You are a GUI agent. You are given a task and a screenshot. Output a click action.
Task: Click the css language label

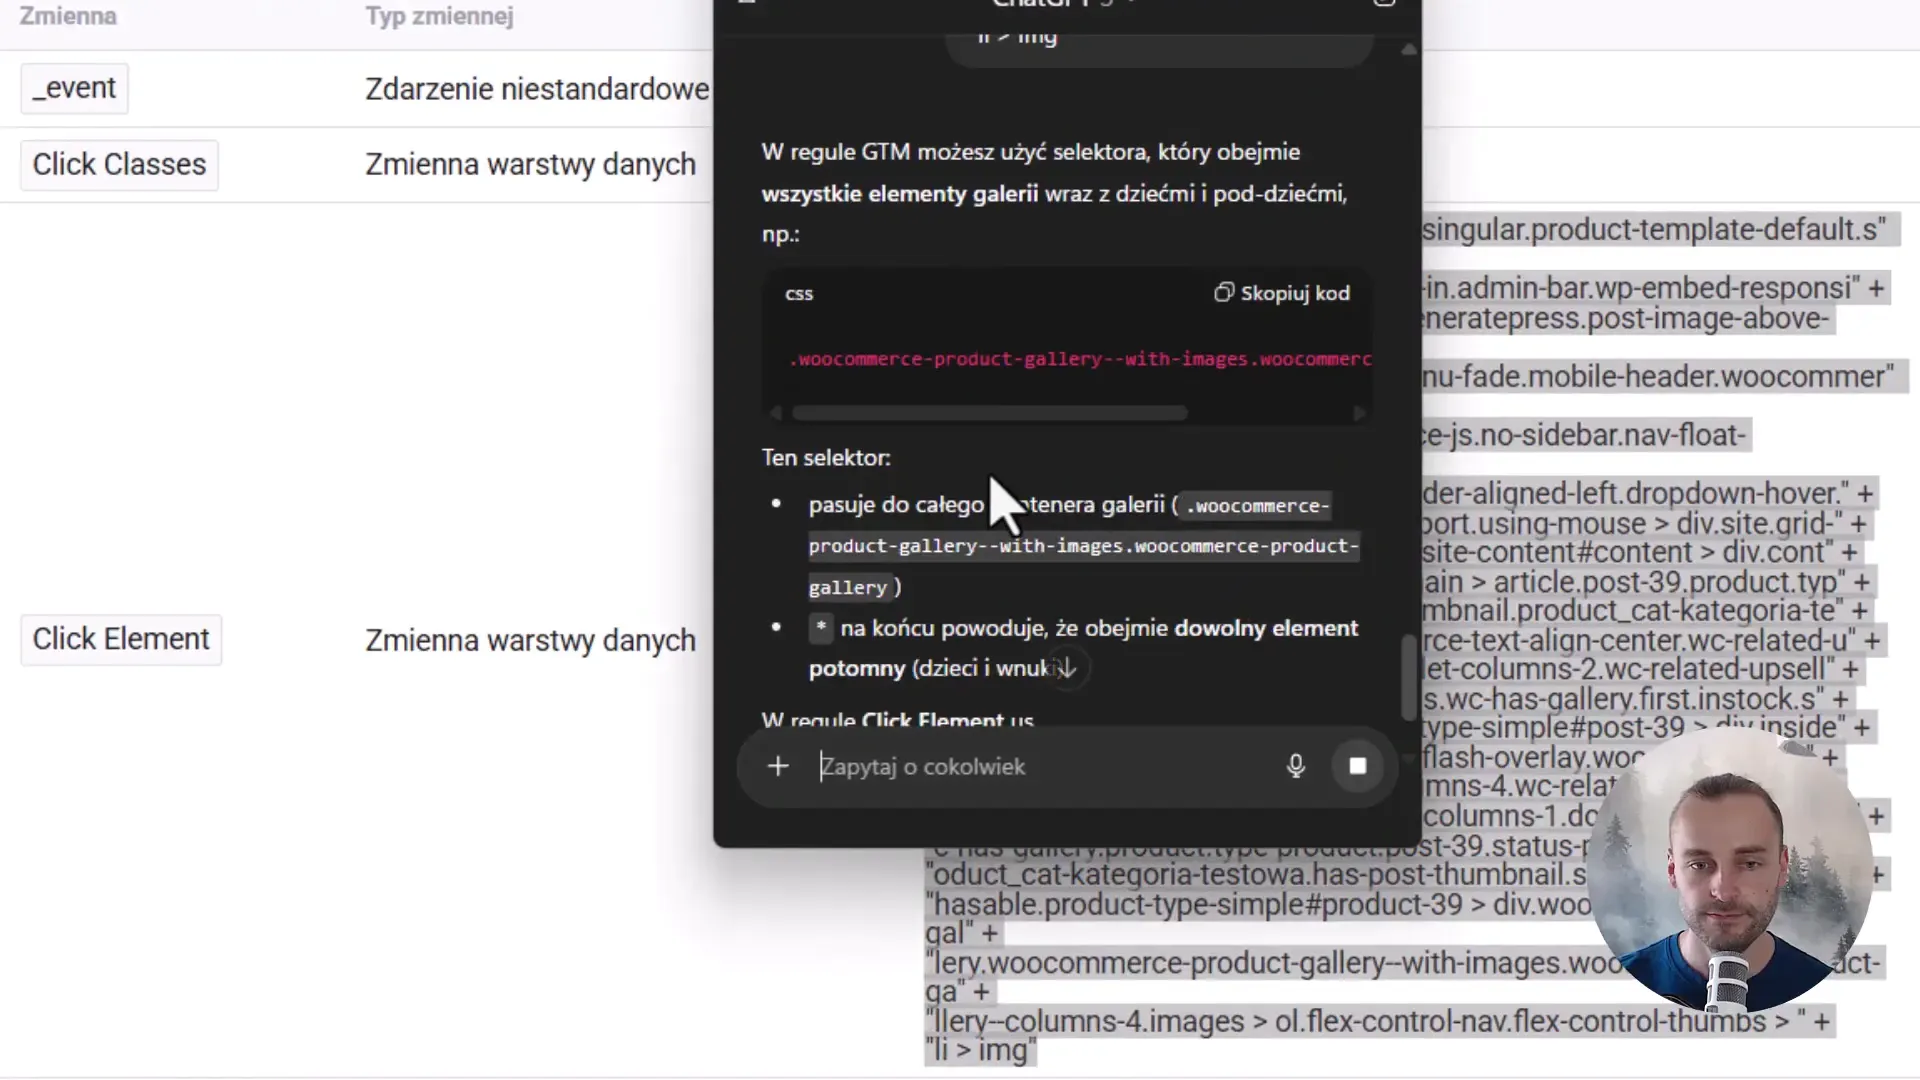(x=799, y=294)
